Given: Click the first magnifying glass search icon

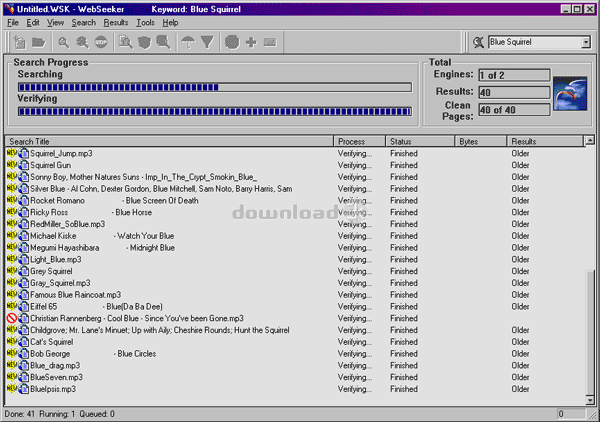Looking at the screenshot, I should coord(64,42).
